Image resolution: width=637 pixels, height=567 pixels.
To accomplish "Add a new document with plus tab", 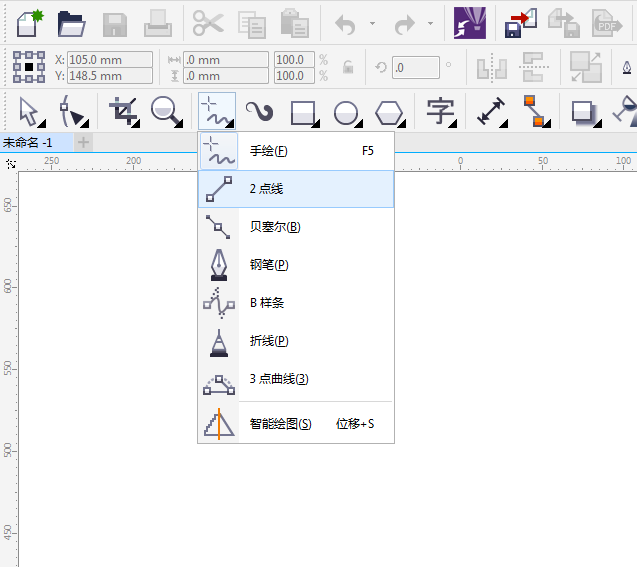I will (x=83, y=143).
